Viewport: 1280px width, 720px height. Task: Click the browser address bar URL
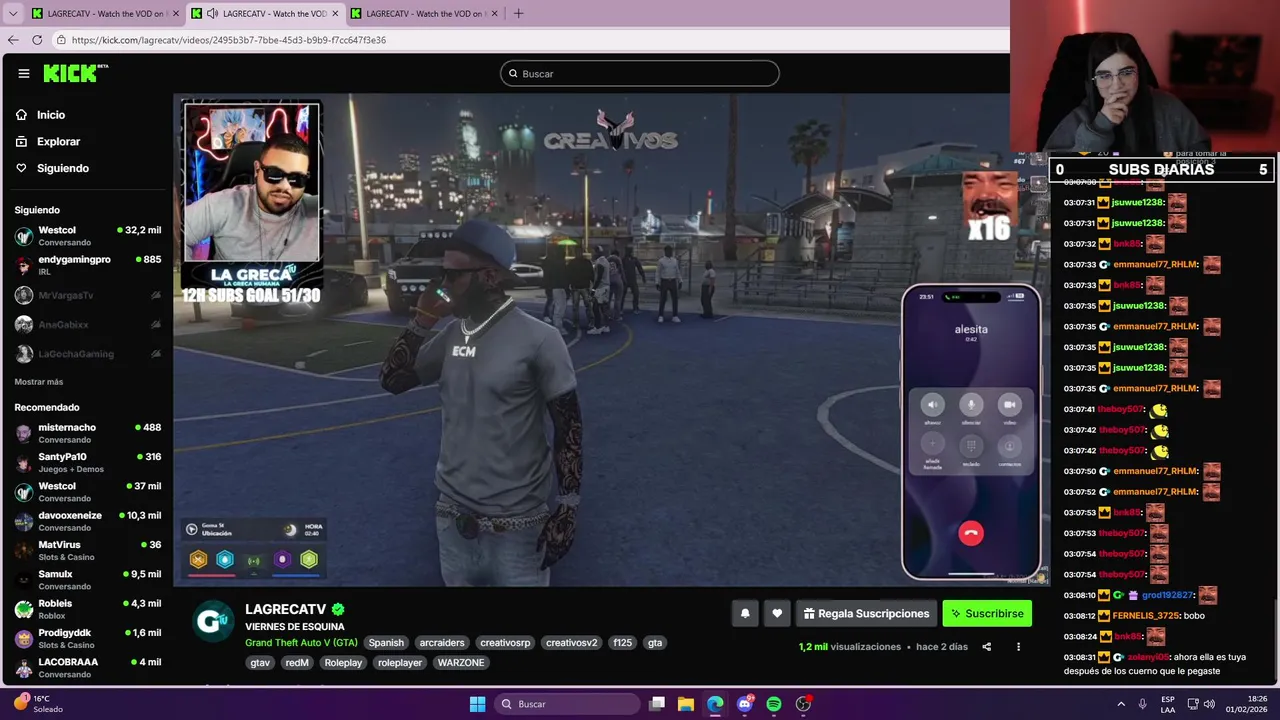point(229,40)
